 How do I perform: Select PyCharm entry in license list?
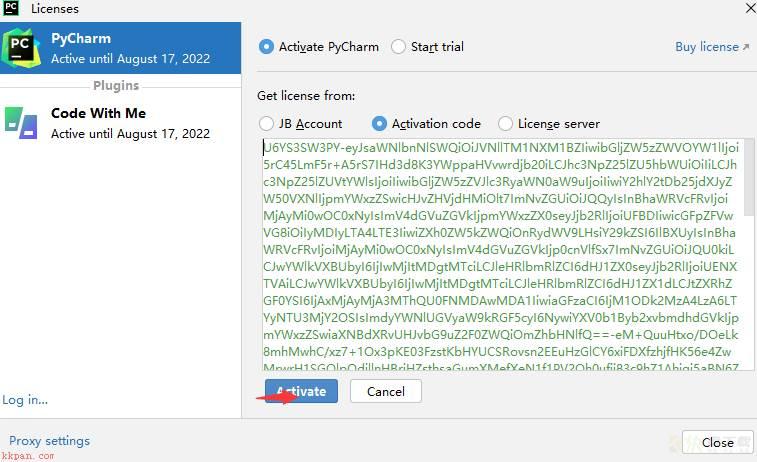(x=121, y=48)
